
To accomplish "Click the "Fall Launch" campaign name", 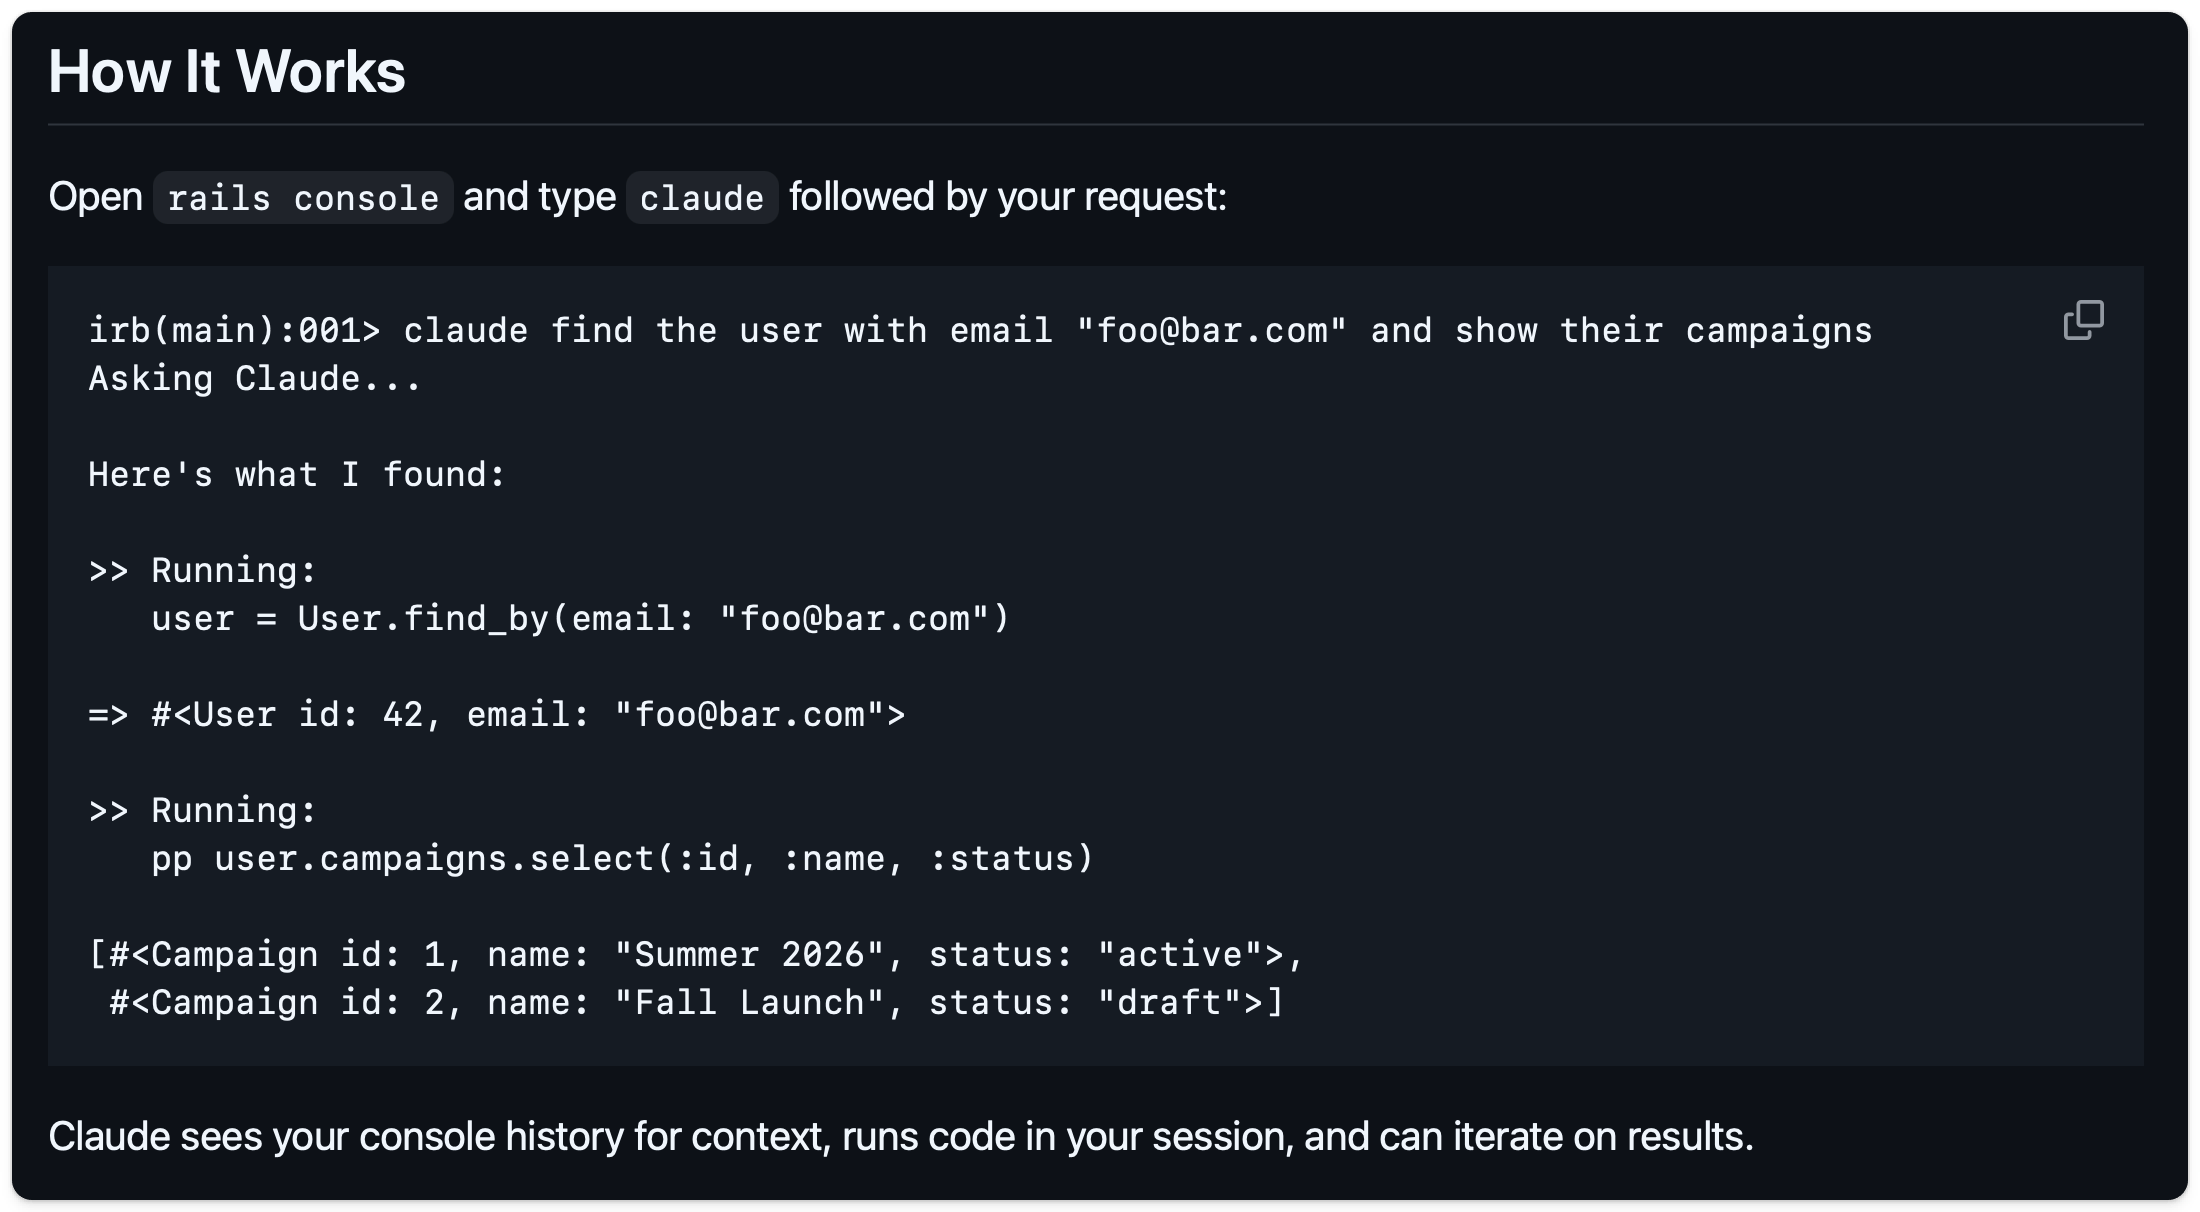I will click(x=750, y=1003).
